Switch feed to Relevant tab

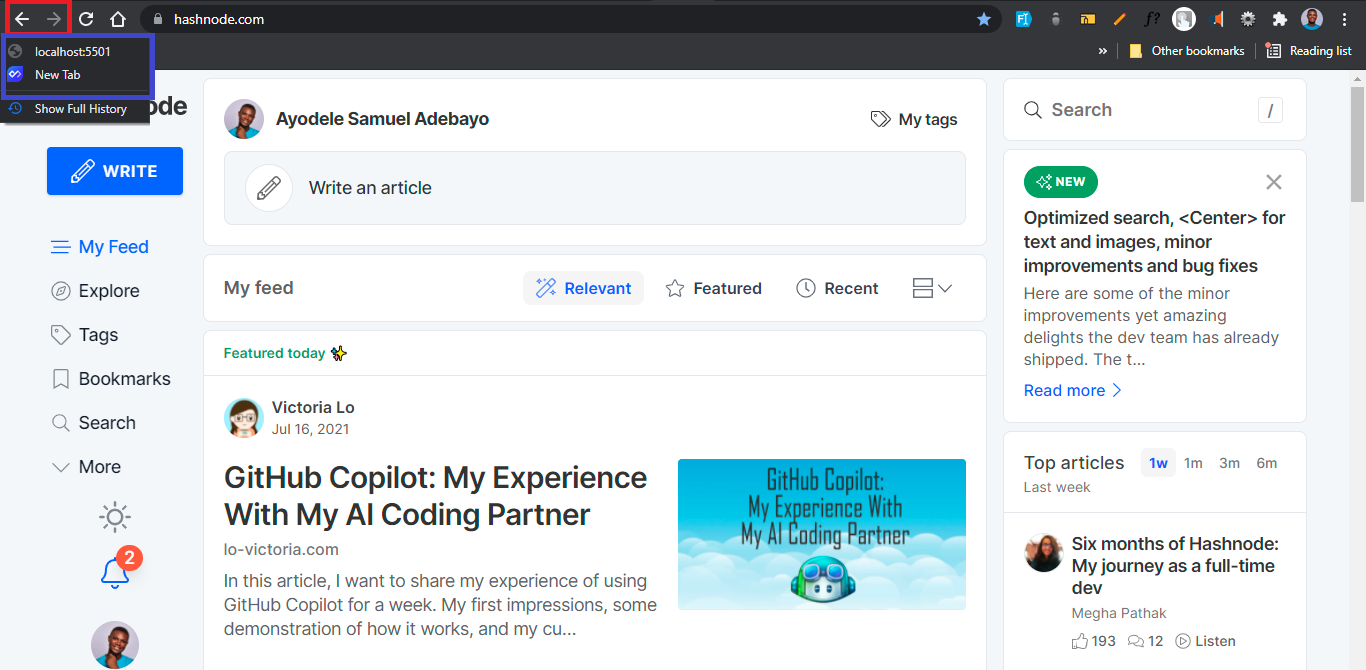(584, 288)
